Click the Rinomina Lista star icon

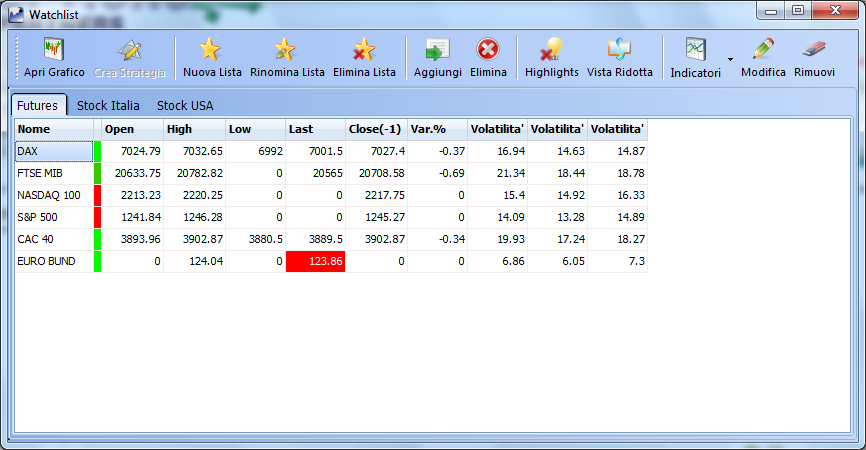coord(284,50)
